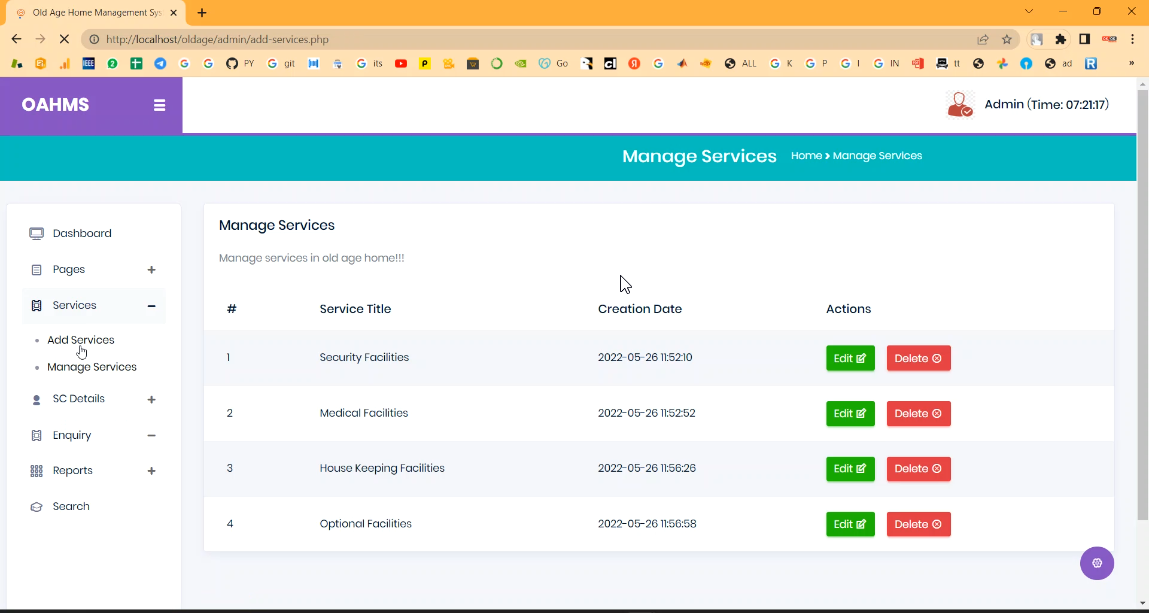Edit the Security Facilities service
The height and width of the screenshot is (613, 1149).
click(850, 358)
